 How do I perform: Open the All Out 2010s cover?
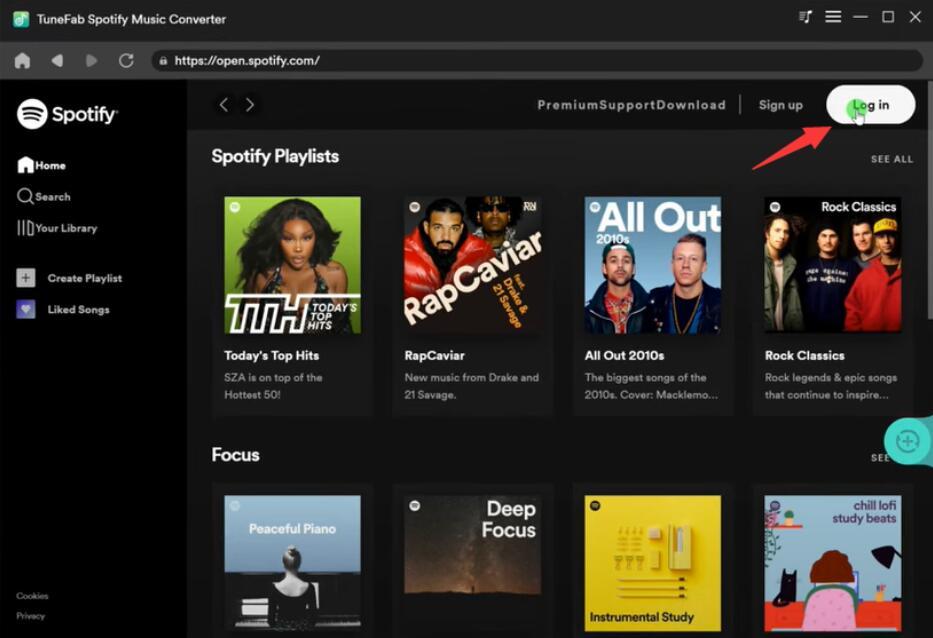(653, 265)
